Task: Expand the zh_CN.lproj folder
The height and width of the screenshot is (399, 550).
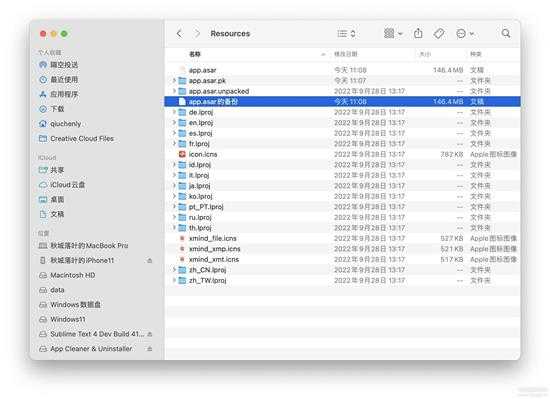Action: click(x=174, y=270)
